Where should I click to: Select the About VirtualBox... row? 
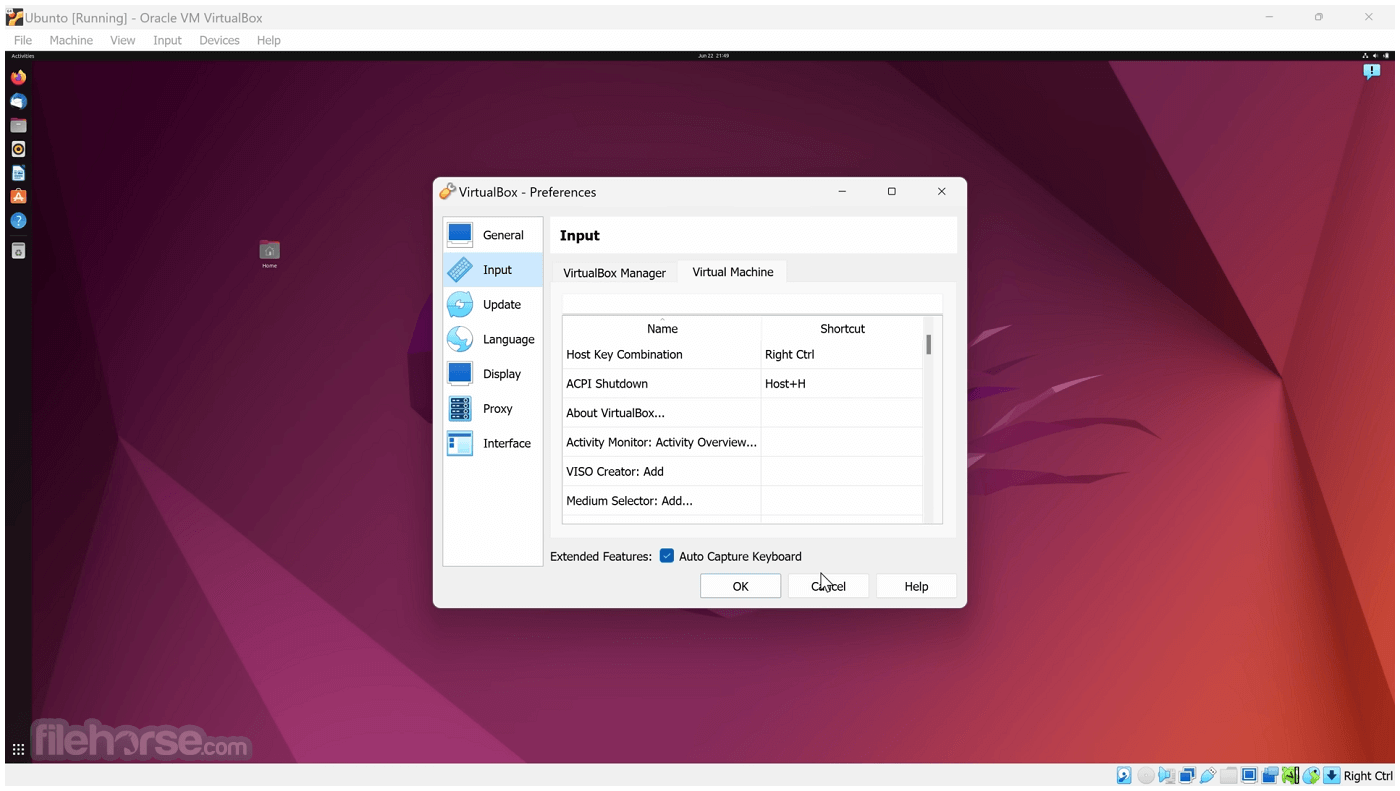(x=742, y=413)
